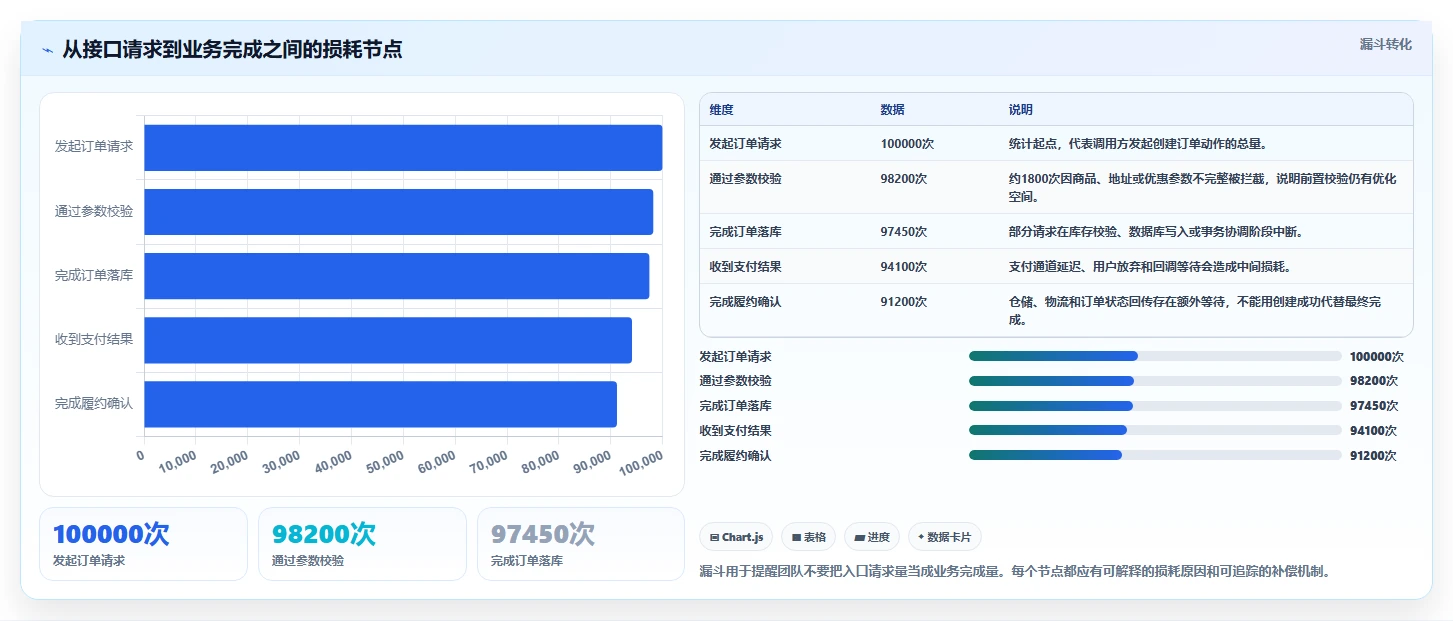Click table value 98200次

point(904,179)
